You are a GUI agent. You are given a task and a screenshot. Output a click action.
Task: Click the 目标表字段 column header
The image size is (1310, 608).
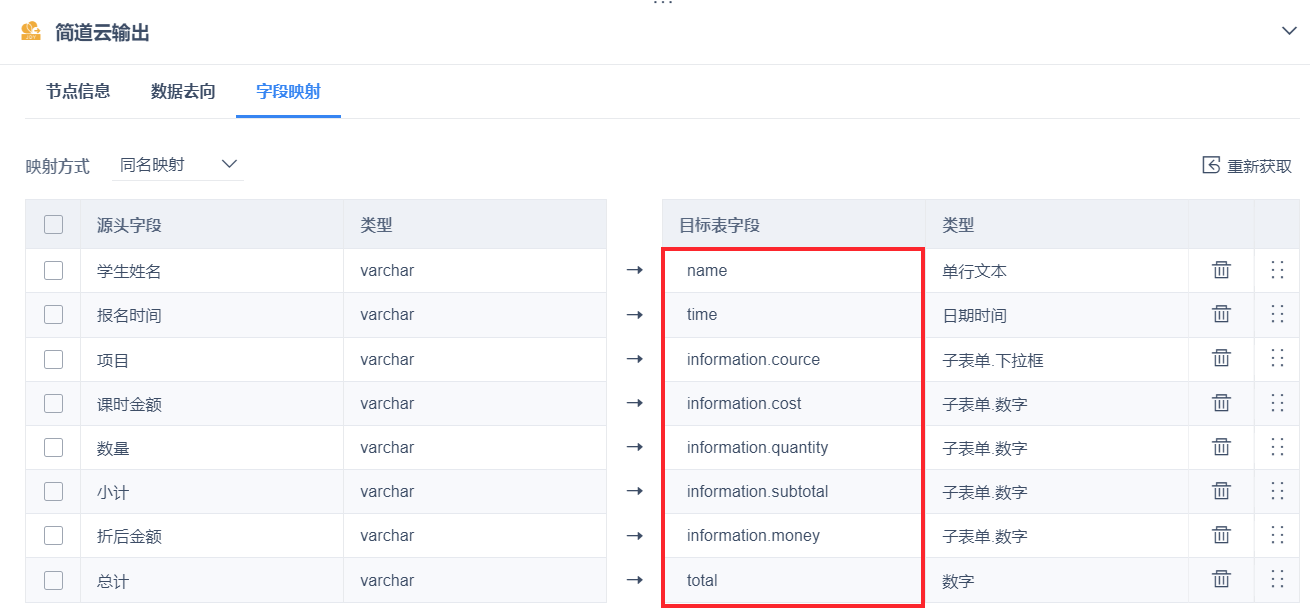click(x=719, y=225)
